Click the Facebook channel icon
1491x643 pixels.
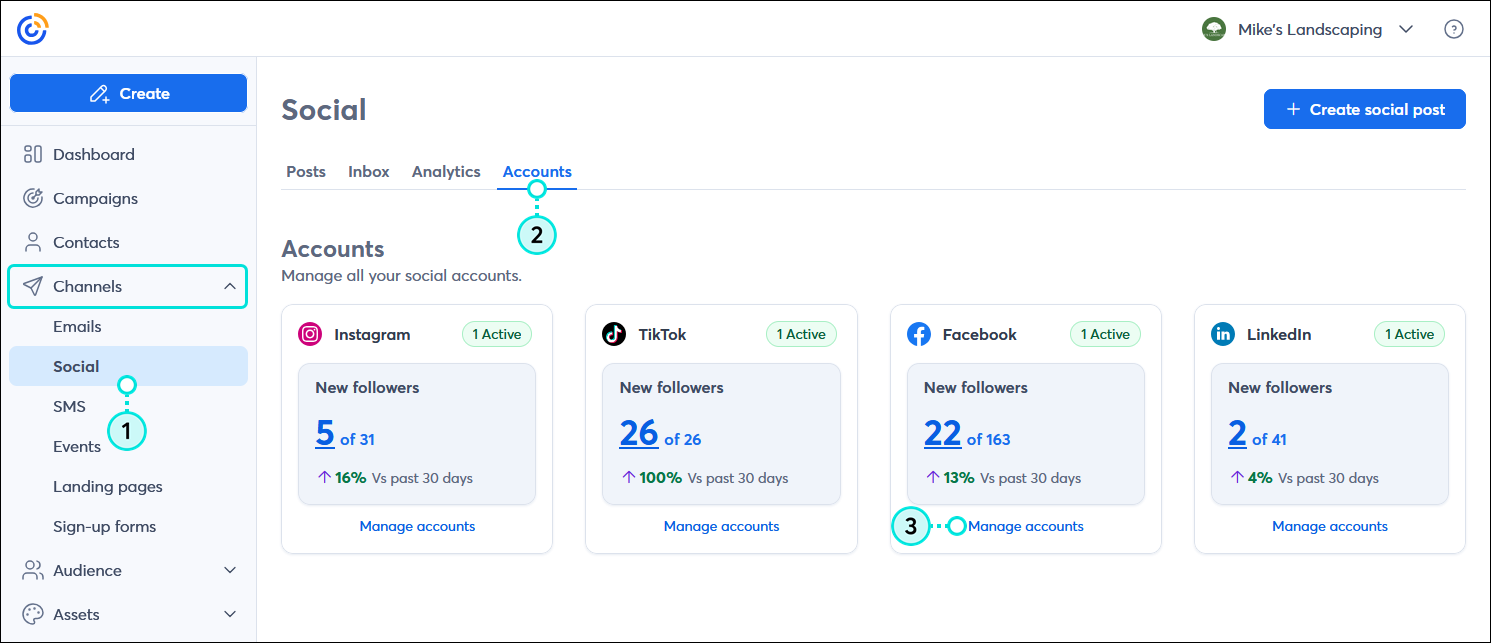pos(920,334)
